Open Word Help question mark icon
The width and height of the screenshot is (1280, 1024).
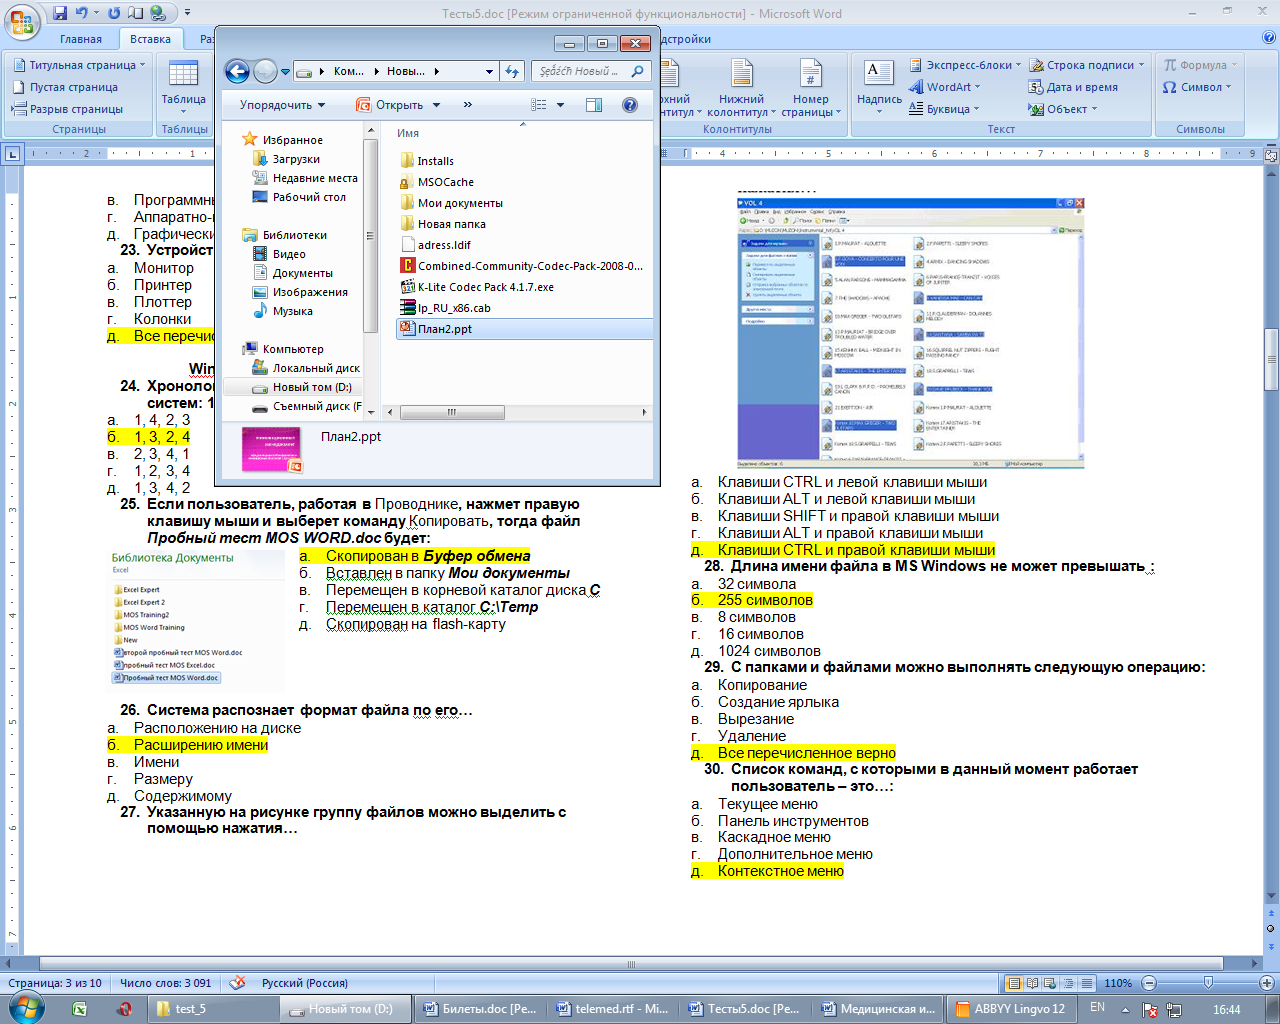point(1269,38)
